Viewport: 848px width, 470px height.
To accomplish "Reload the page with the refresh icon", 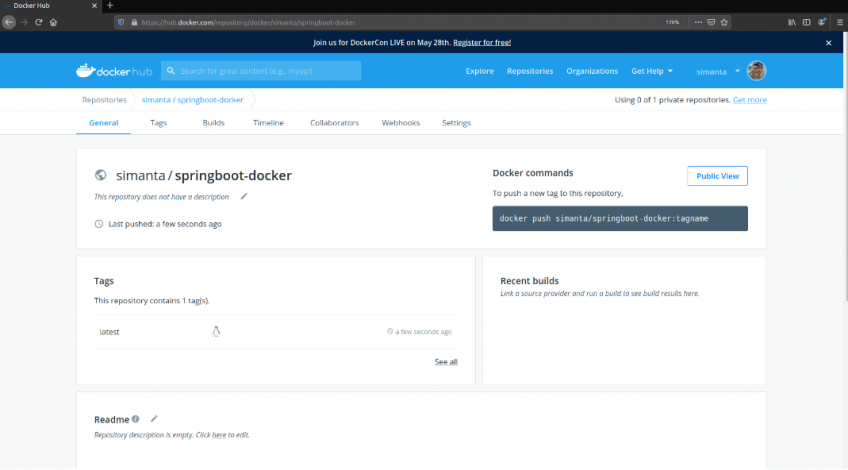I will (38, 22).
